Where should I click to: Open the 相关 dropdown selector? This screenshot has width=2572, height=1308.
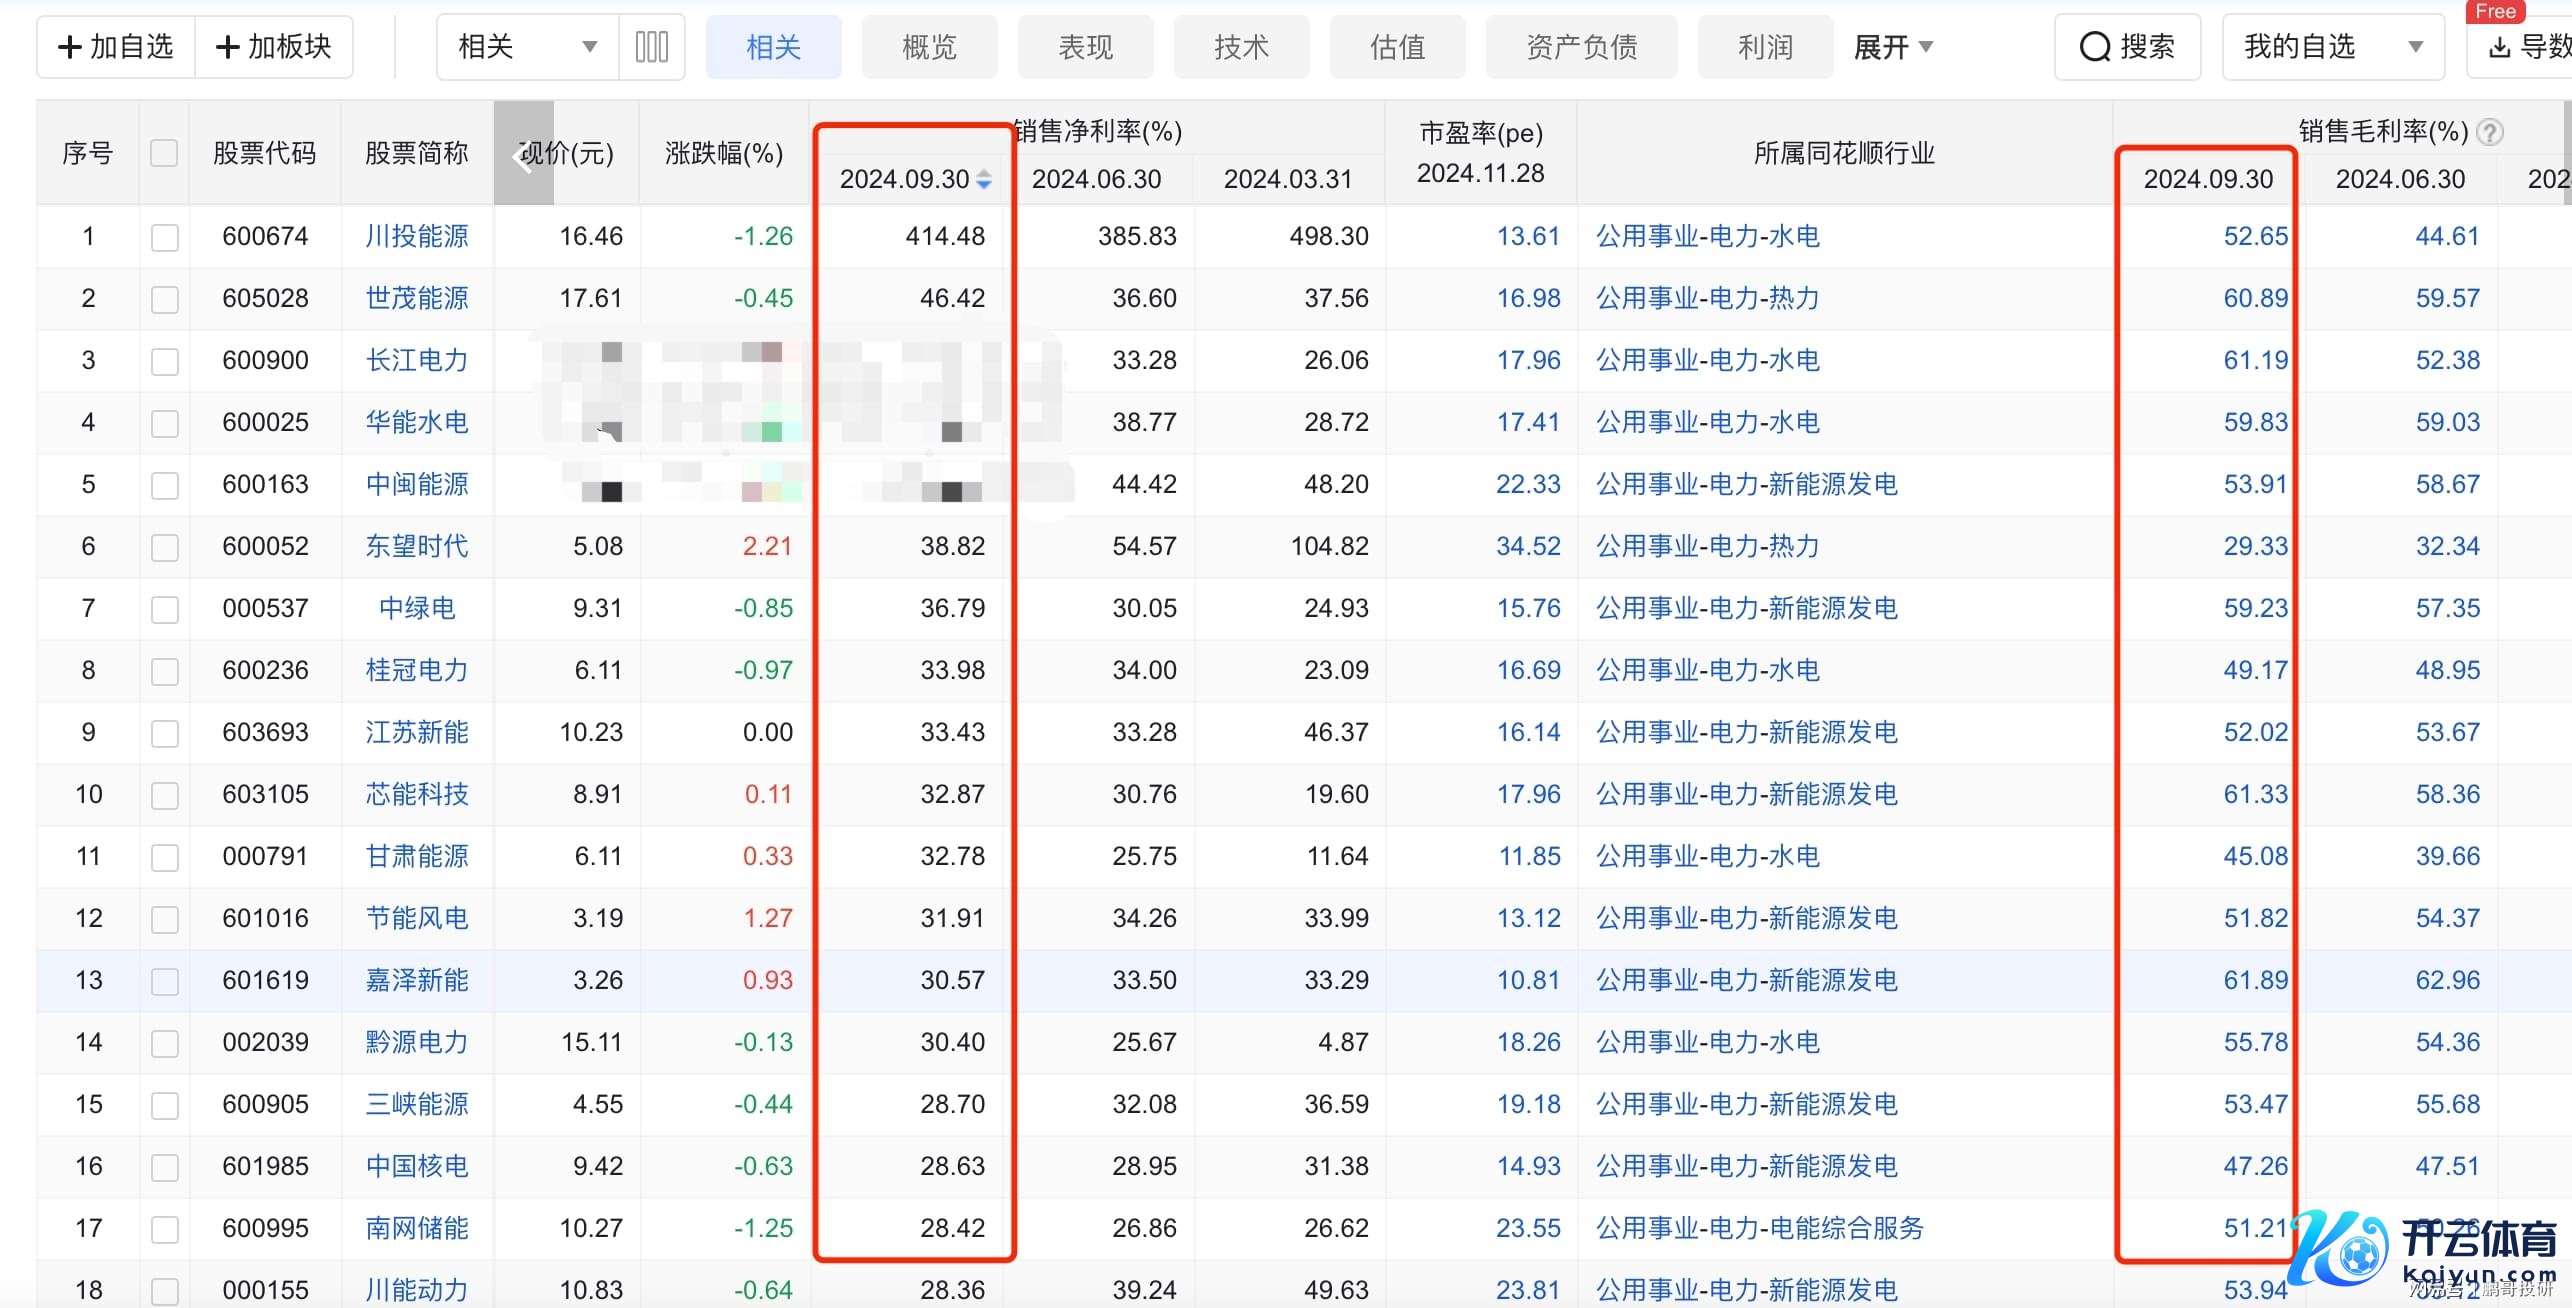[527, 46]
